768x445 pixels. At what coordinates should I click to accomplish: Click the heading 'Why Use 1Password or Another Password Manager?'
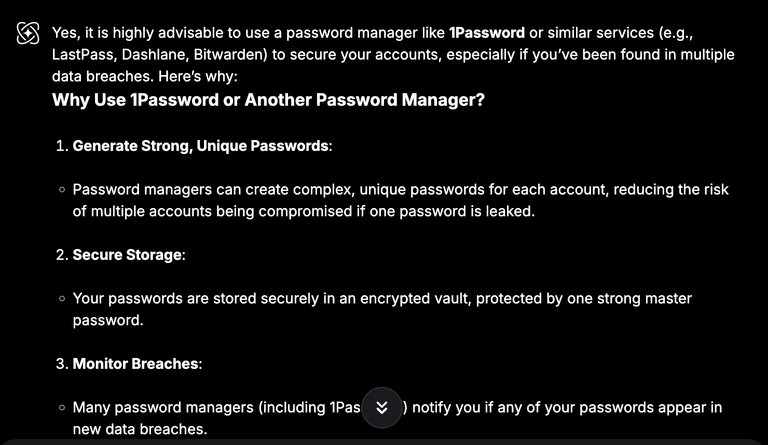pos(268,100)
